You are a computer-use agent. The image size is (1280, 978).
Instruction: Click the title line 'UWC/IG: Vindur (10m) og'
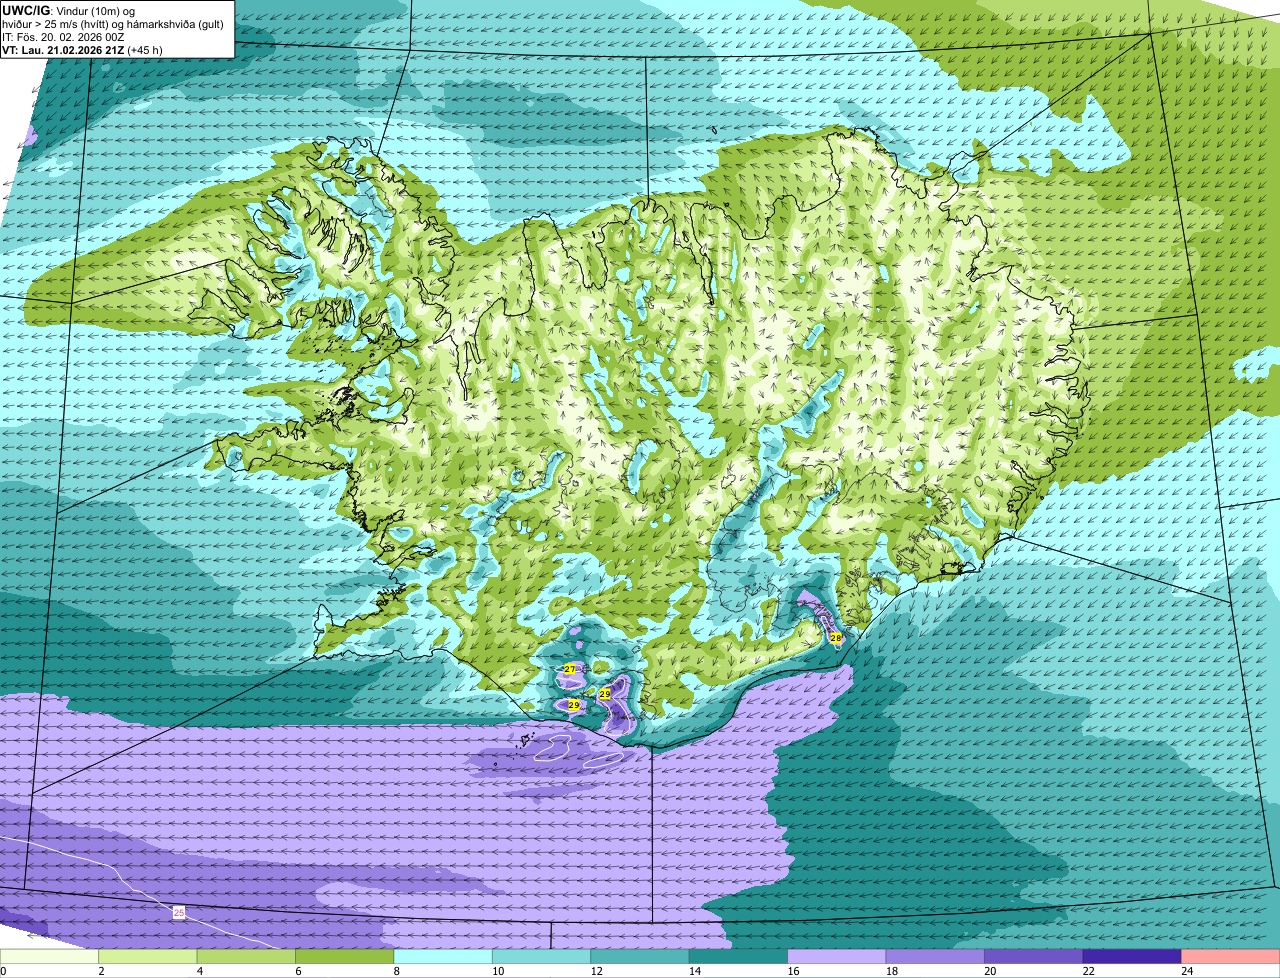[68, 10]
